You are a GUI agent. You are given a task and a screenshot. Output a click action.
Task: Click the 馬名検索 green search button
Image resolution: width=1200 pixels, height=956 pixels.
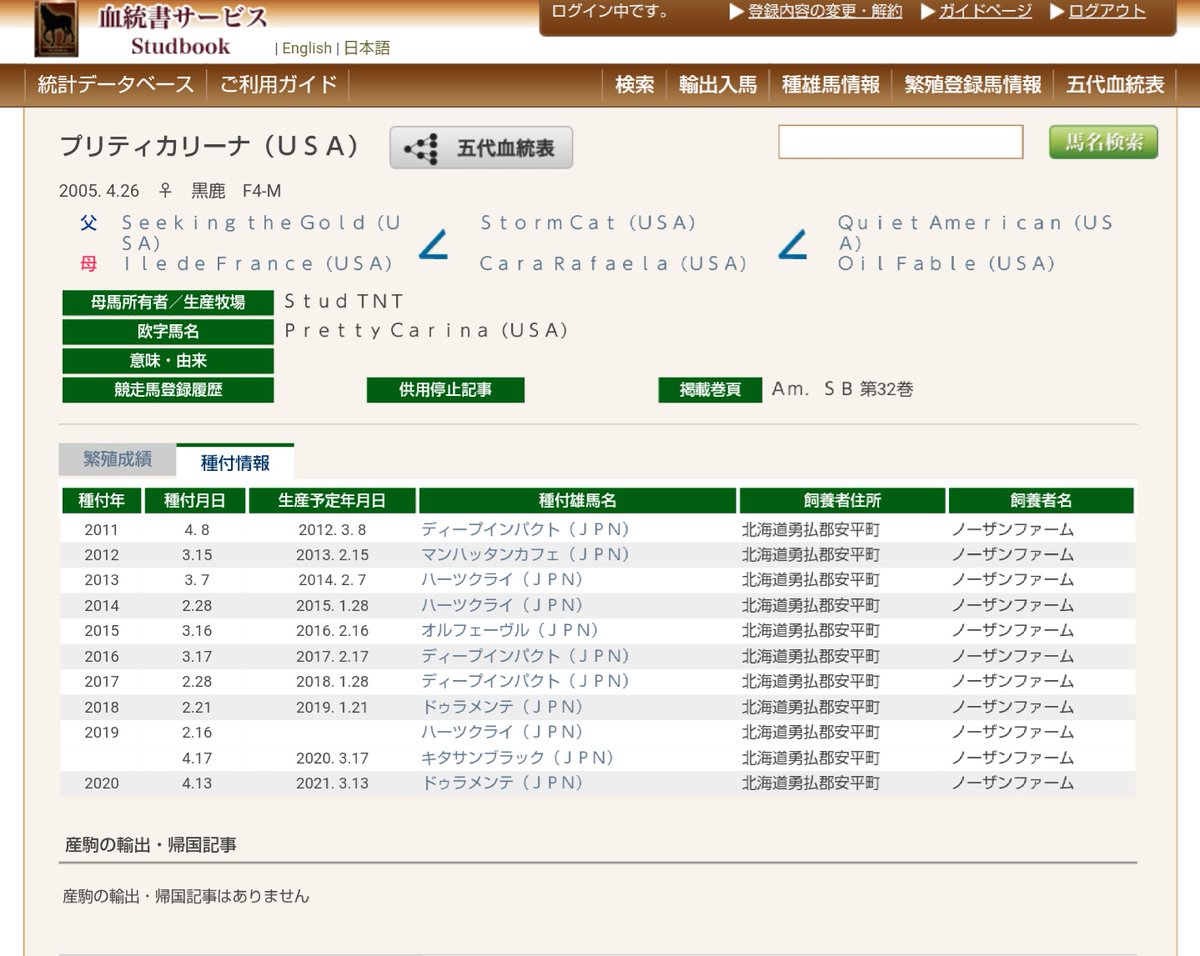tap(1103, 142)
